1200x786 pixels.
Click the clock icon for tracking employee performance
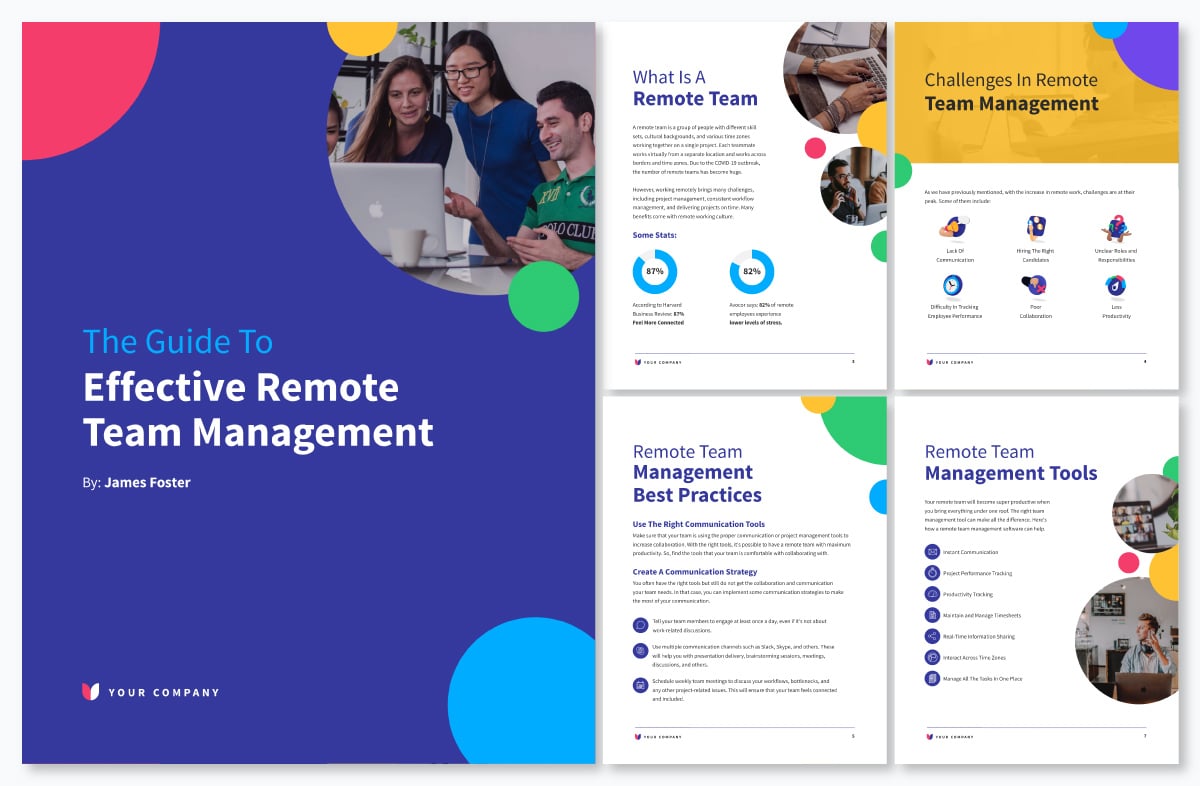click(953, 285)
